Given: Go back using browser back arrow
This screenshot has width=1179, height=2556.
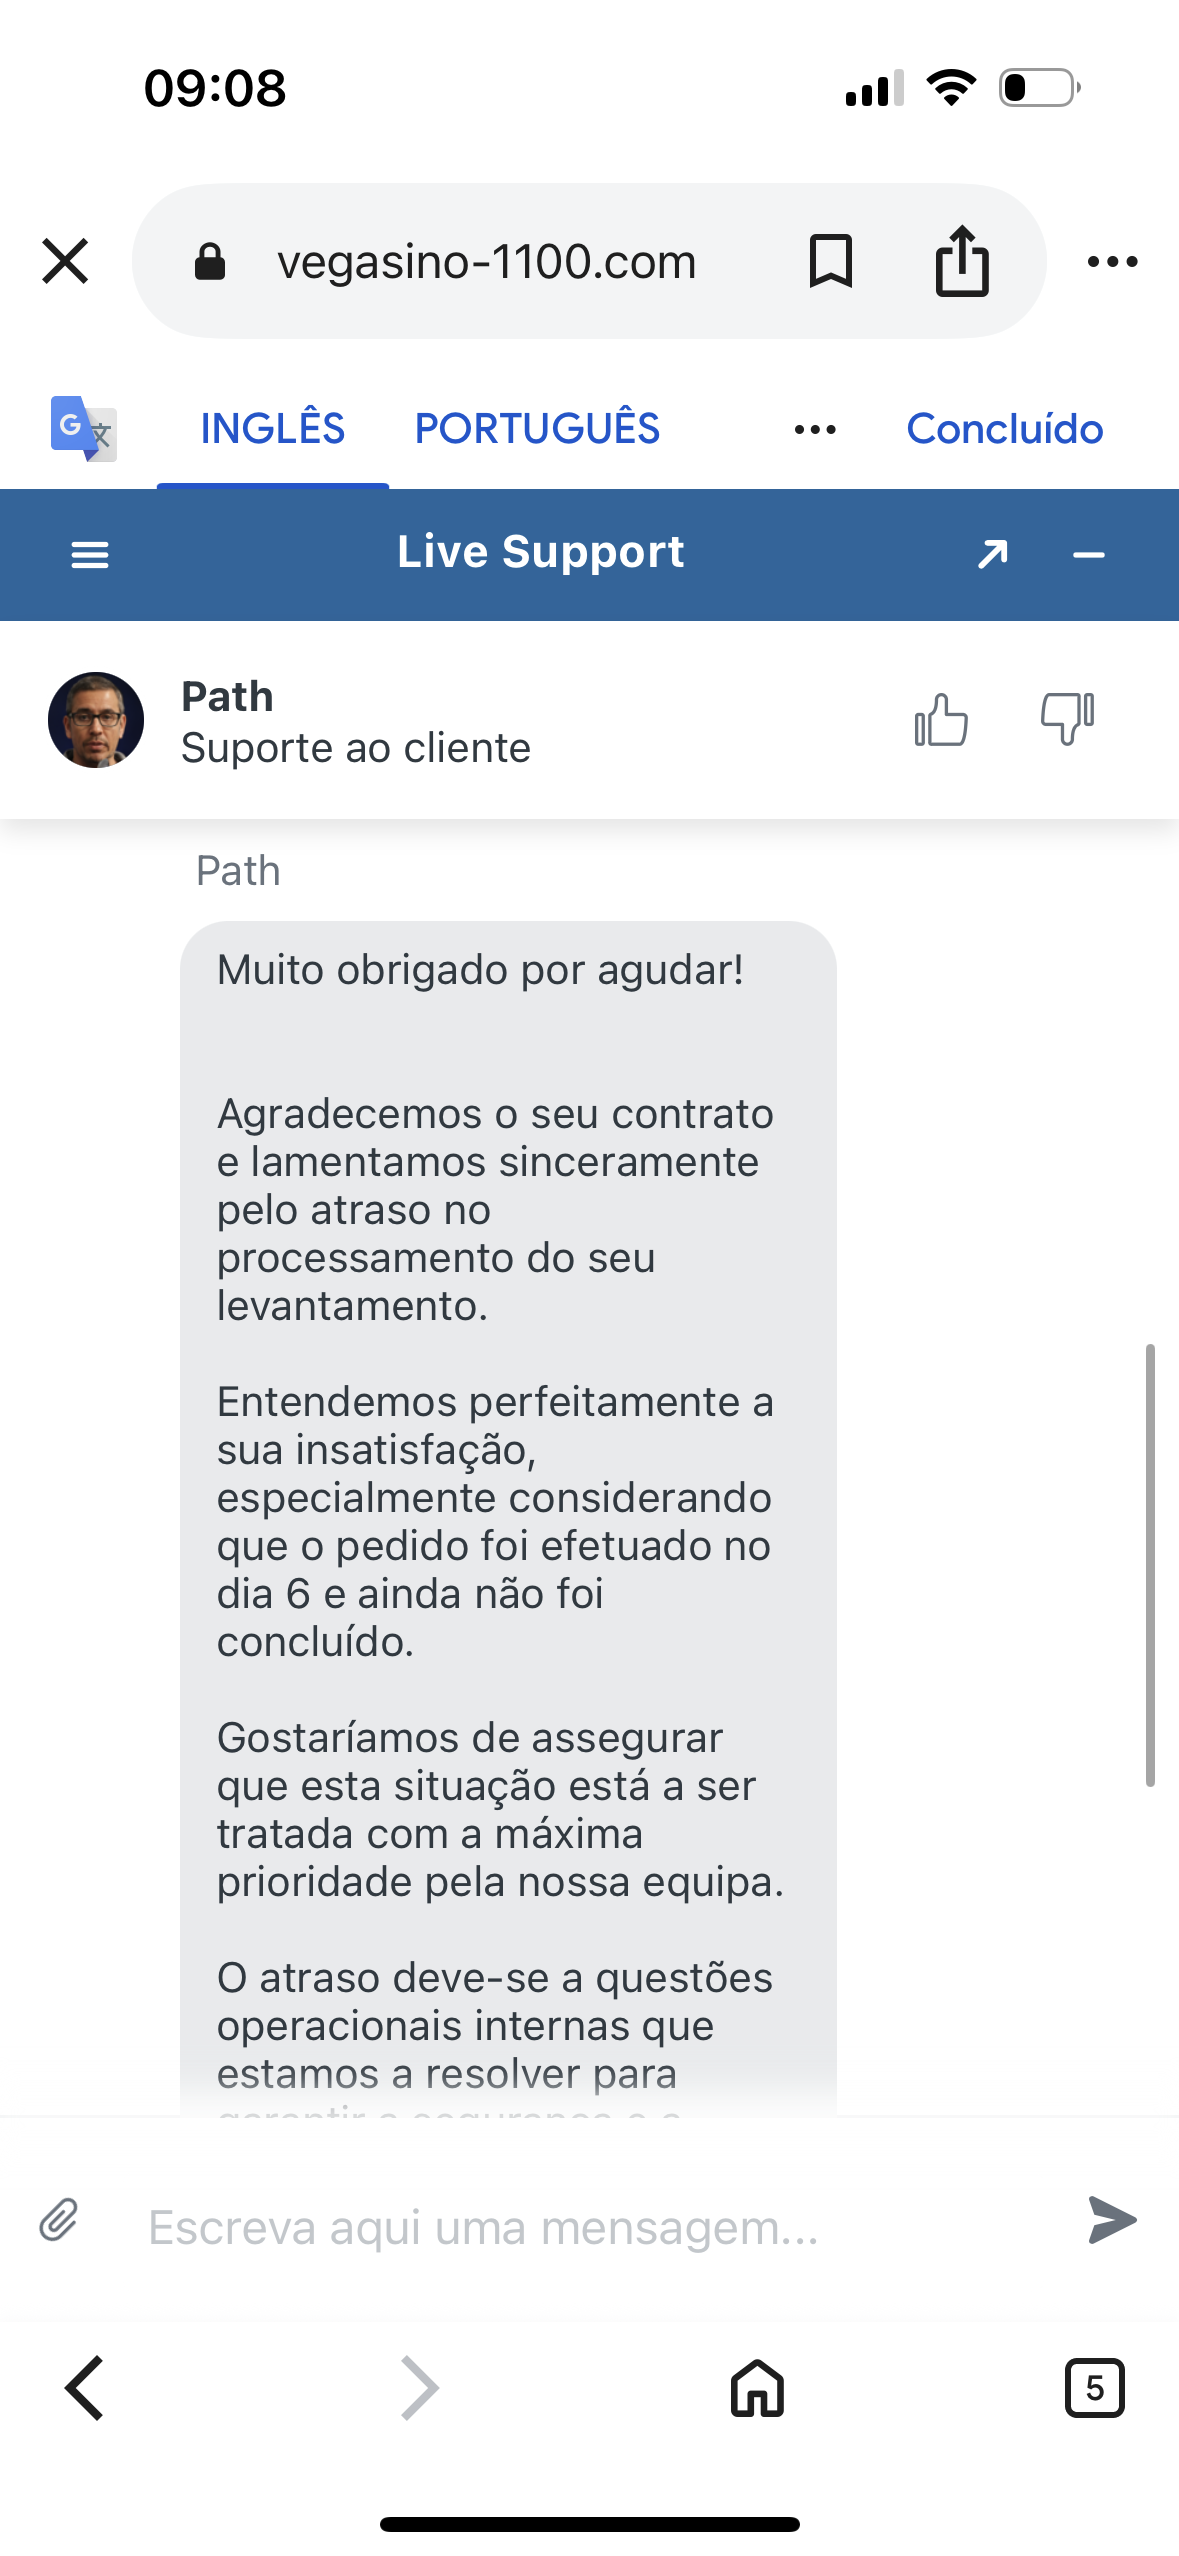Looking at the screenshot, I should (85, 2388).
